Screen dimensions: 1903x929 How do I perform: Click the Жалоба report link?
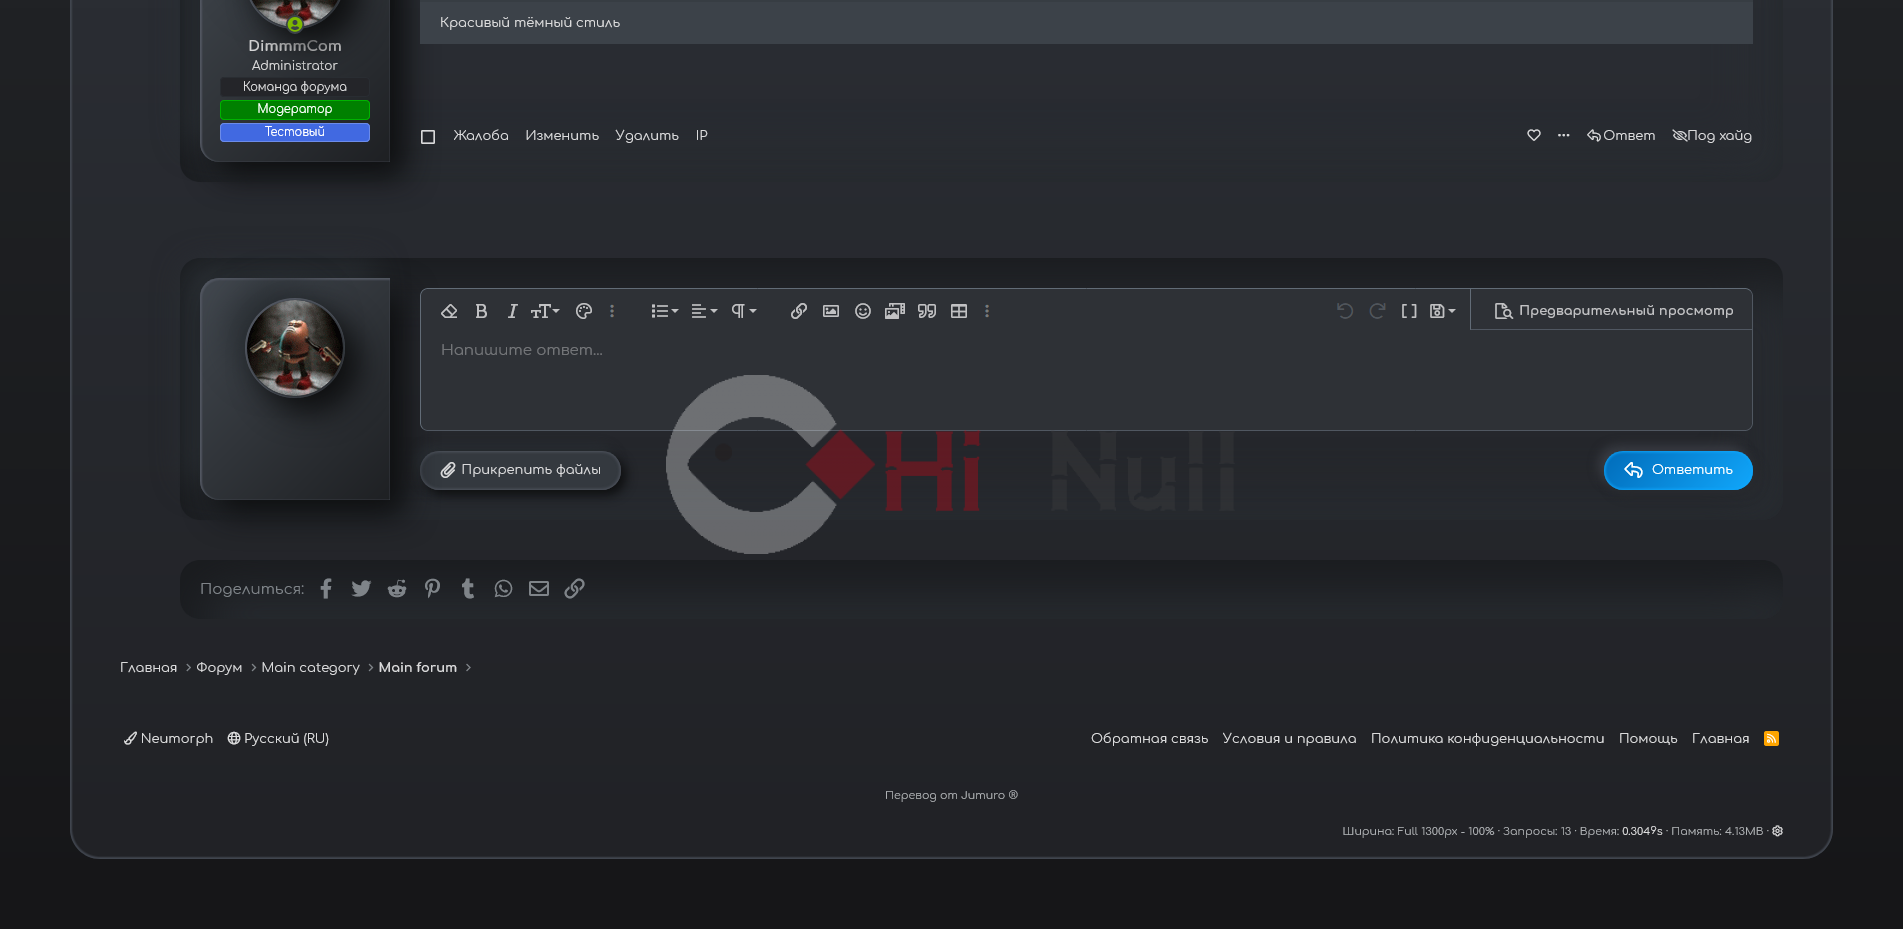pos(481,136)
